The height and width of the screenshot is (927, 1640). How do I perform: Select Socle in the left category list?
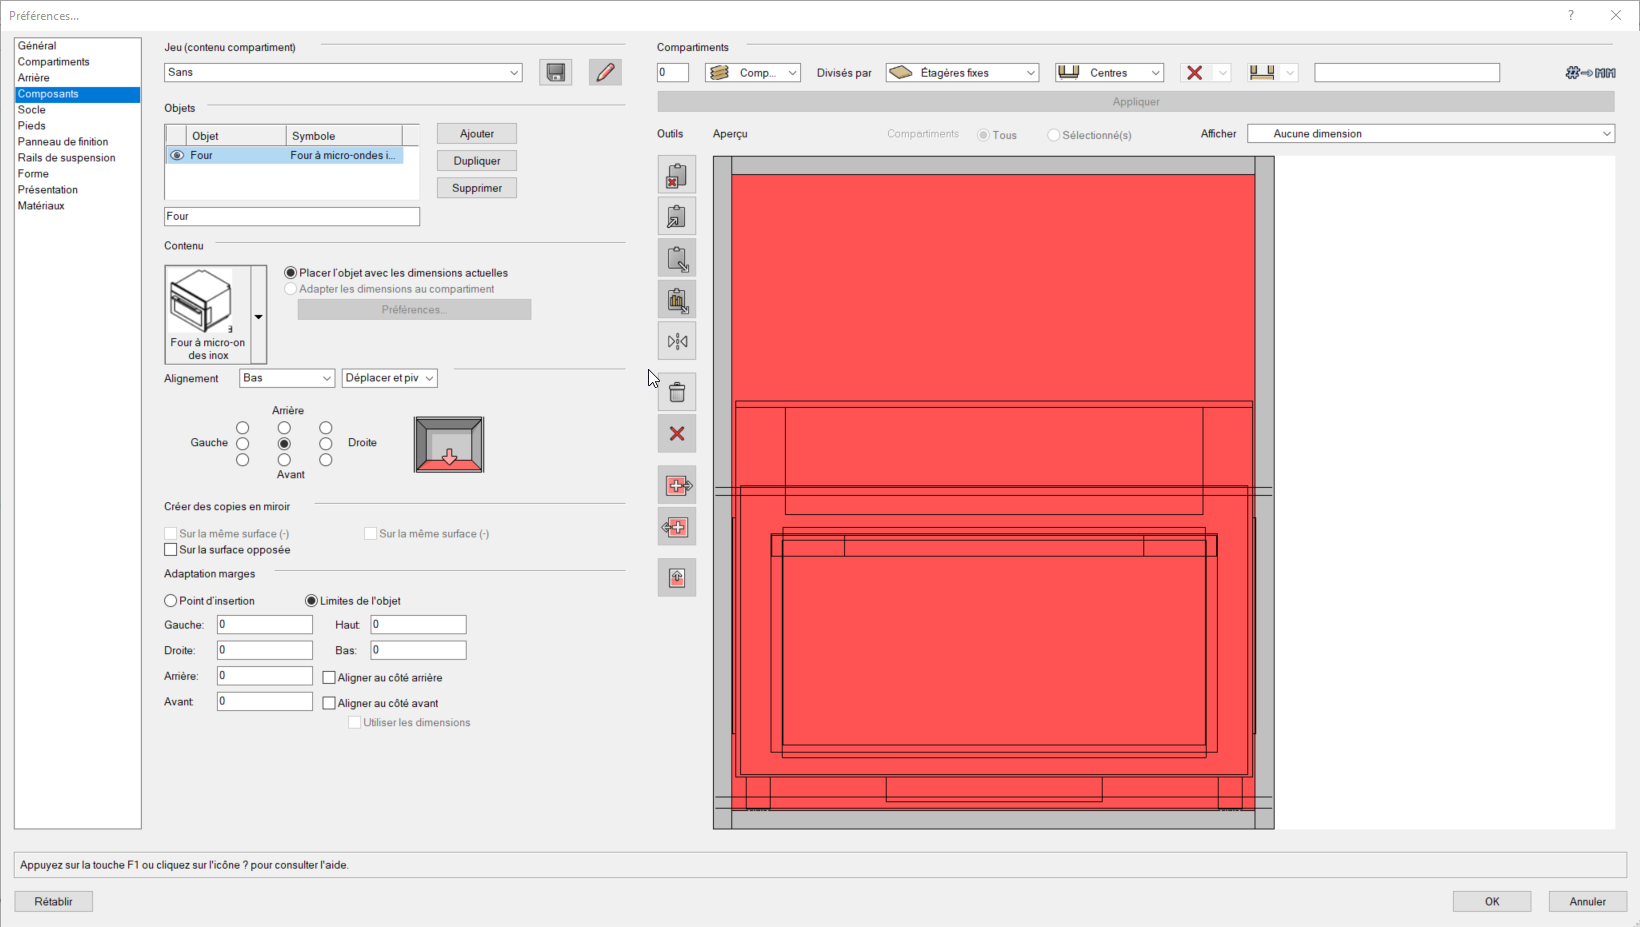(x=32, y=109)
